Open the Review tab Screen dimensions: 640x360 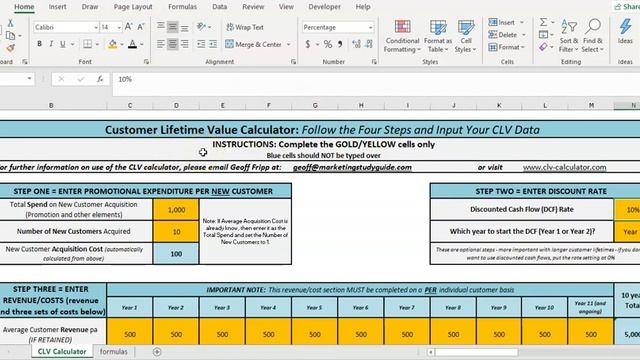(x=253, y=7)
